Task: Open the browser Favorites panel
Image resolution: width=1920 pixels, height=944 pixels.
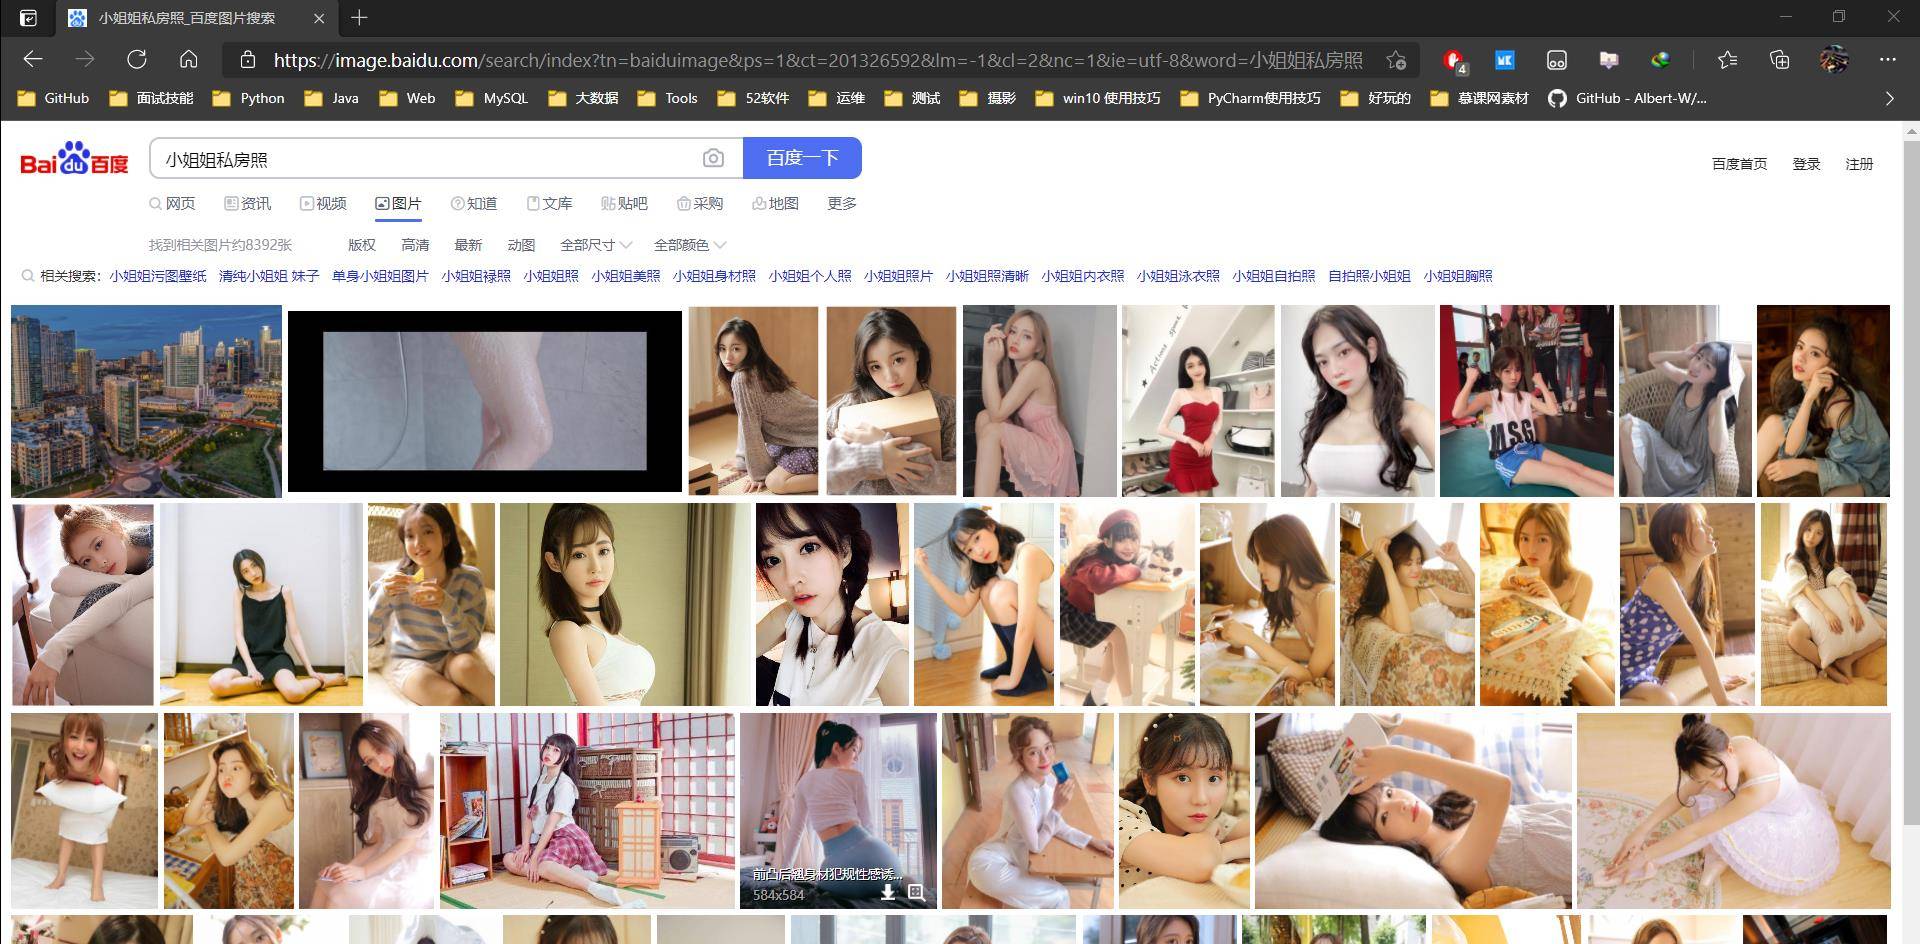Action: pos(1728,60)
